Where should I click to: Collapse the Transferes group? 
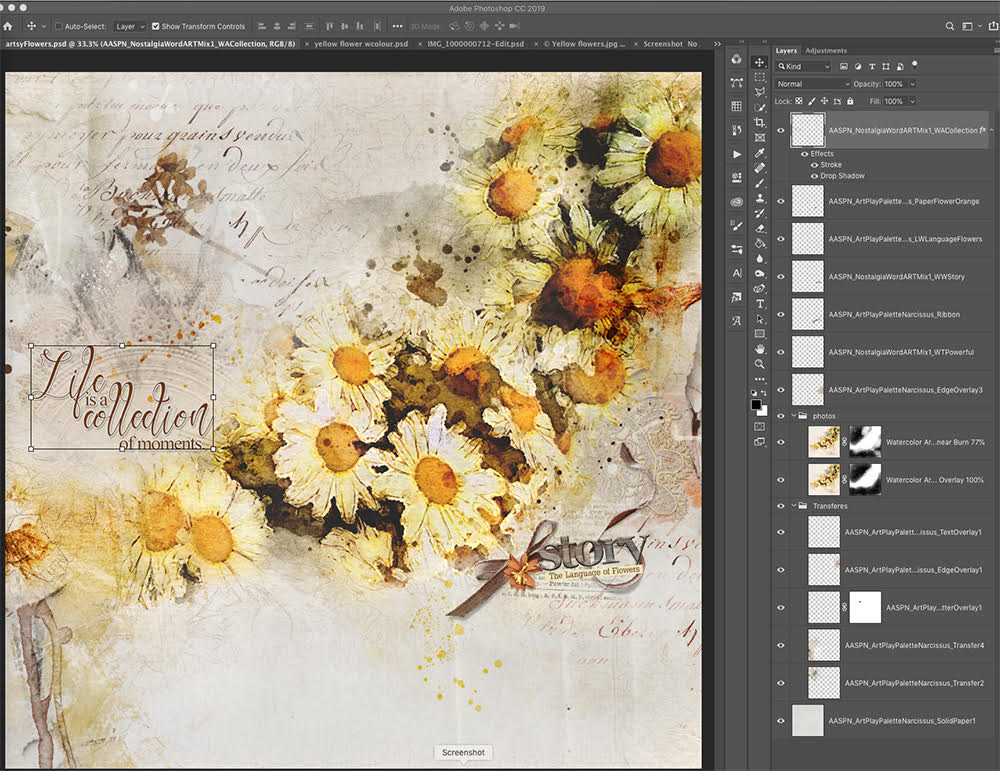point(795,505)
